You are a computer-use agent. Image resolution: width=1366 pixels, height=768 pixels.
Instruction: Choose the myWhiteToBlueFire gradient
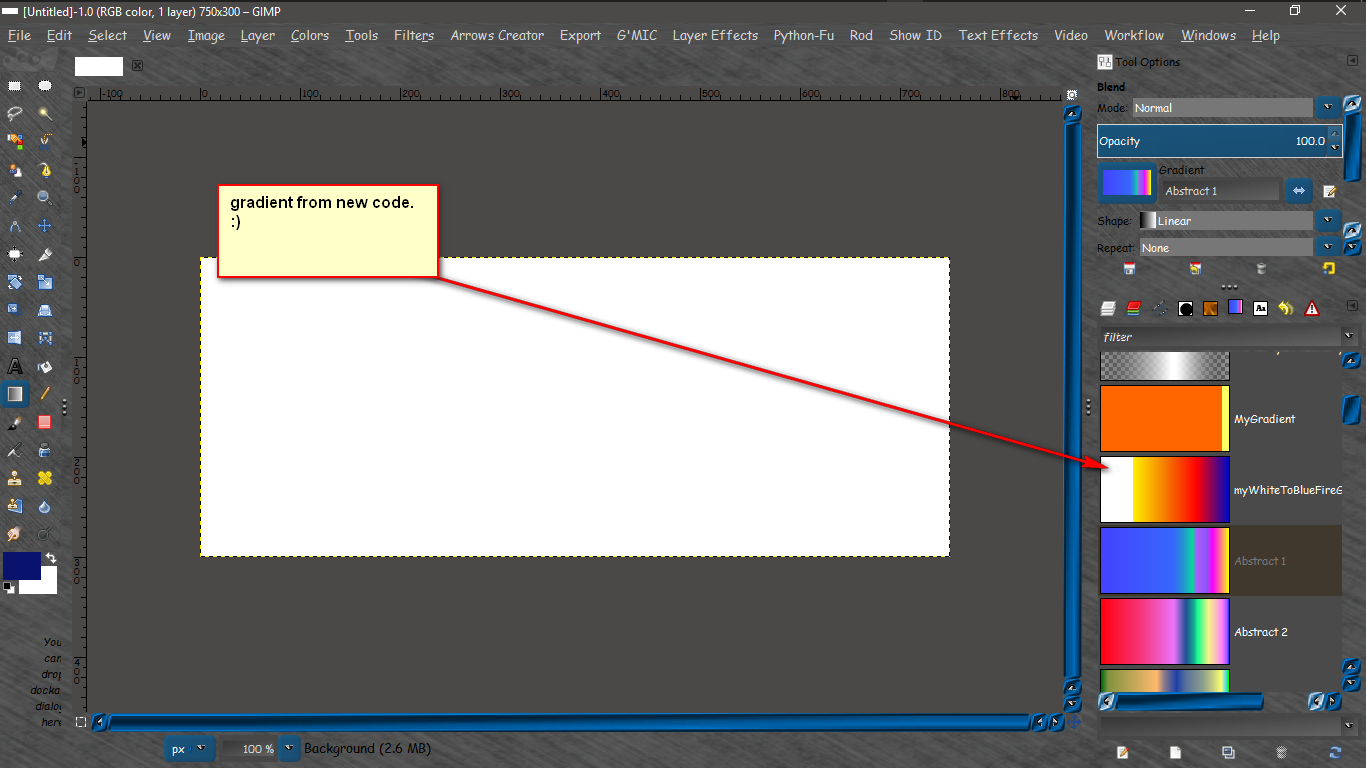click(1220, 490)
